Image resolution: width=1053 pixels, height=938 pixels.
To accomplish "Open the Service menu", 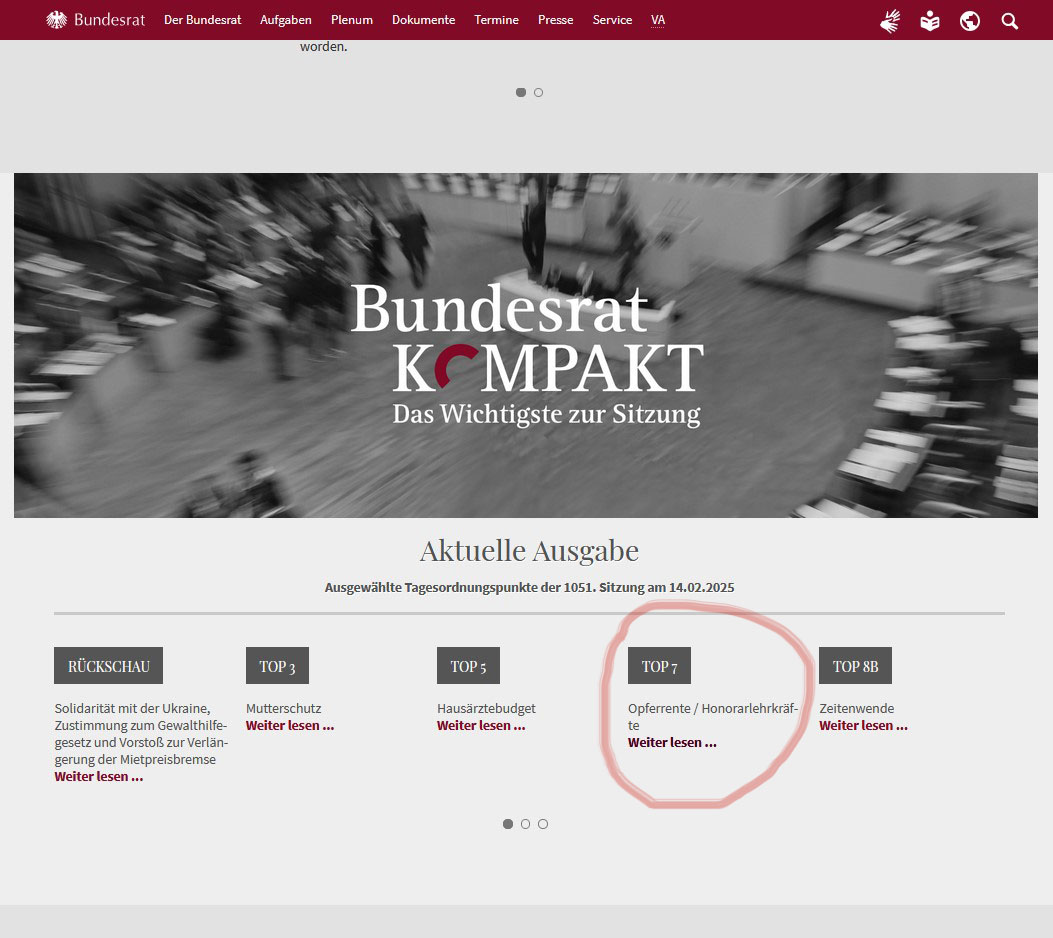I will [612, 20].
